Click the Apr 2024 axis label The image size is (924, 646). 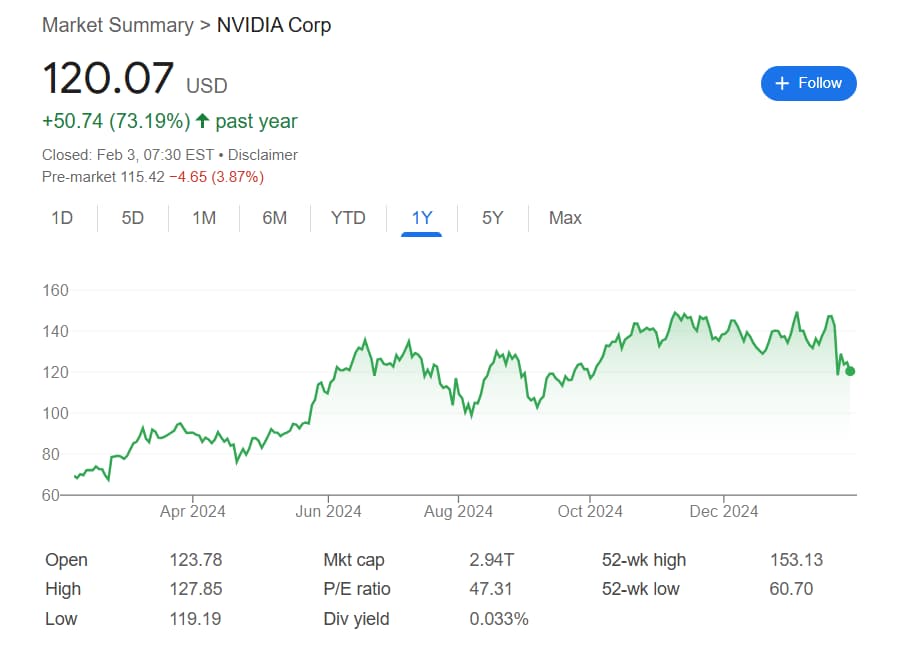[x=192, y=511]
